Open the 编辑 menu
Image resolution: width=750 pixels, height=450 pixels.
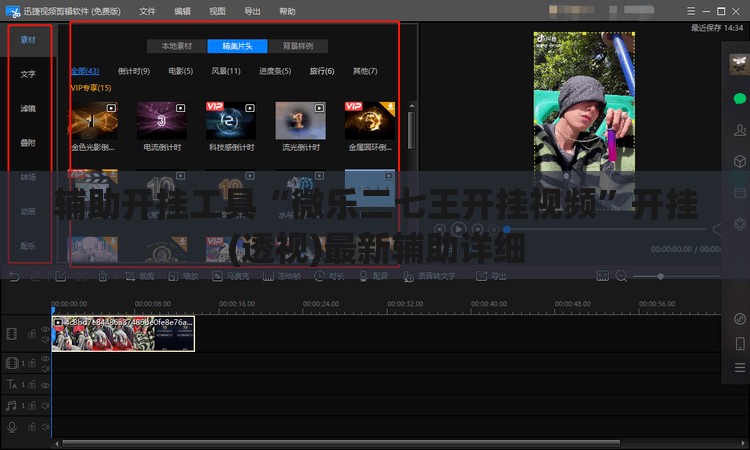(x=182, y=11)
